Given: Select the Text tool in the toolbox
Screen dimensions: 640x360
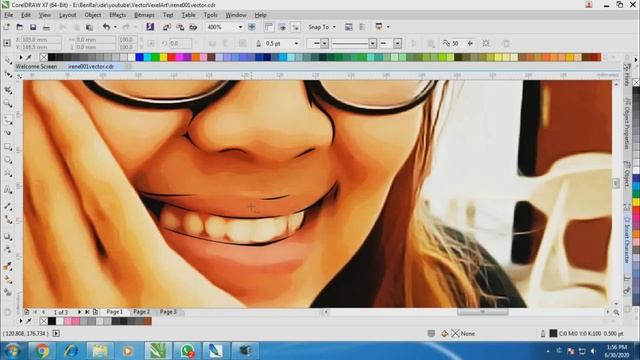Looking at the screenshot, I should tap(8, 190).
